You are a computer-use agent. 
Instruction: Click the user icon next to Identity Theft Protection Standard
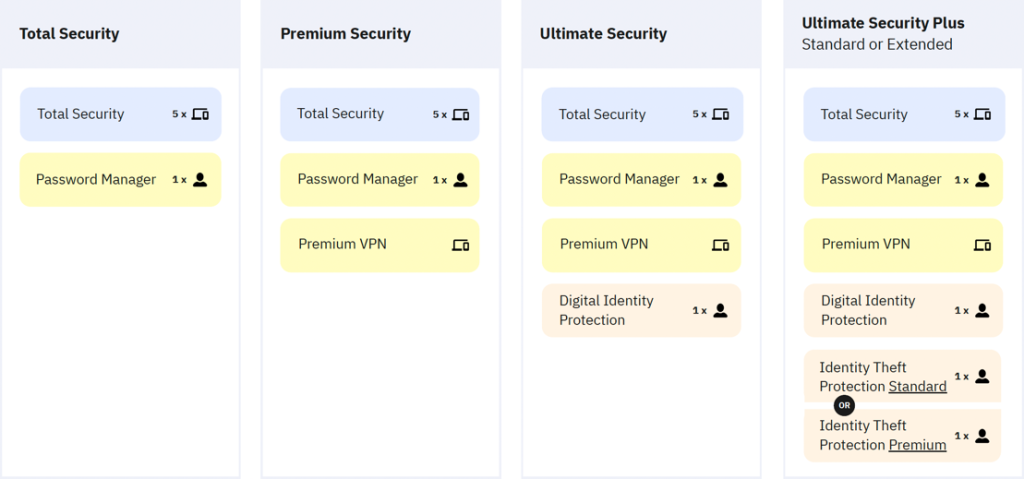pyautogui.click(x=982, y=376)
